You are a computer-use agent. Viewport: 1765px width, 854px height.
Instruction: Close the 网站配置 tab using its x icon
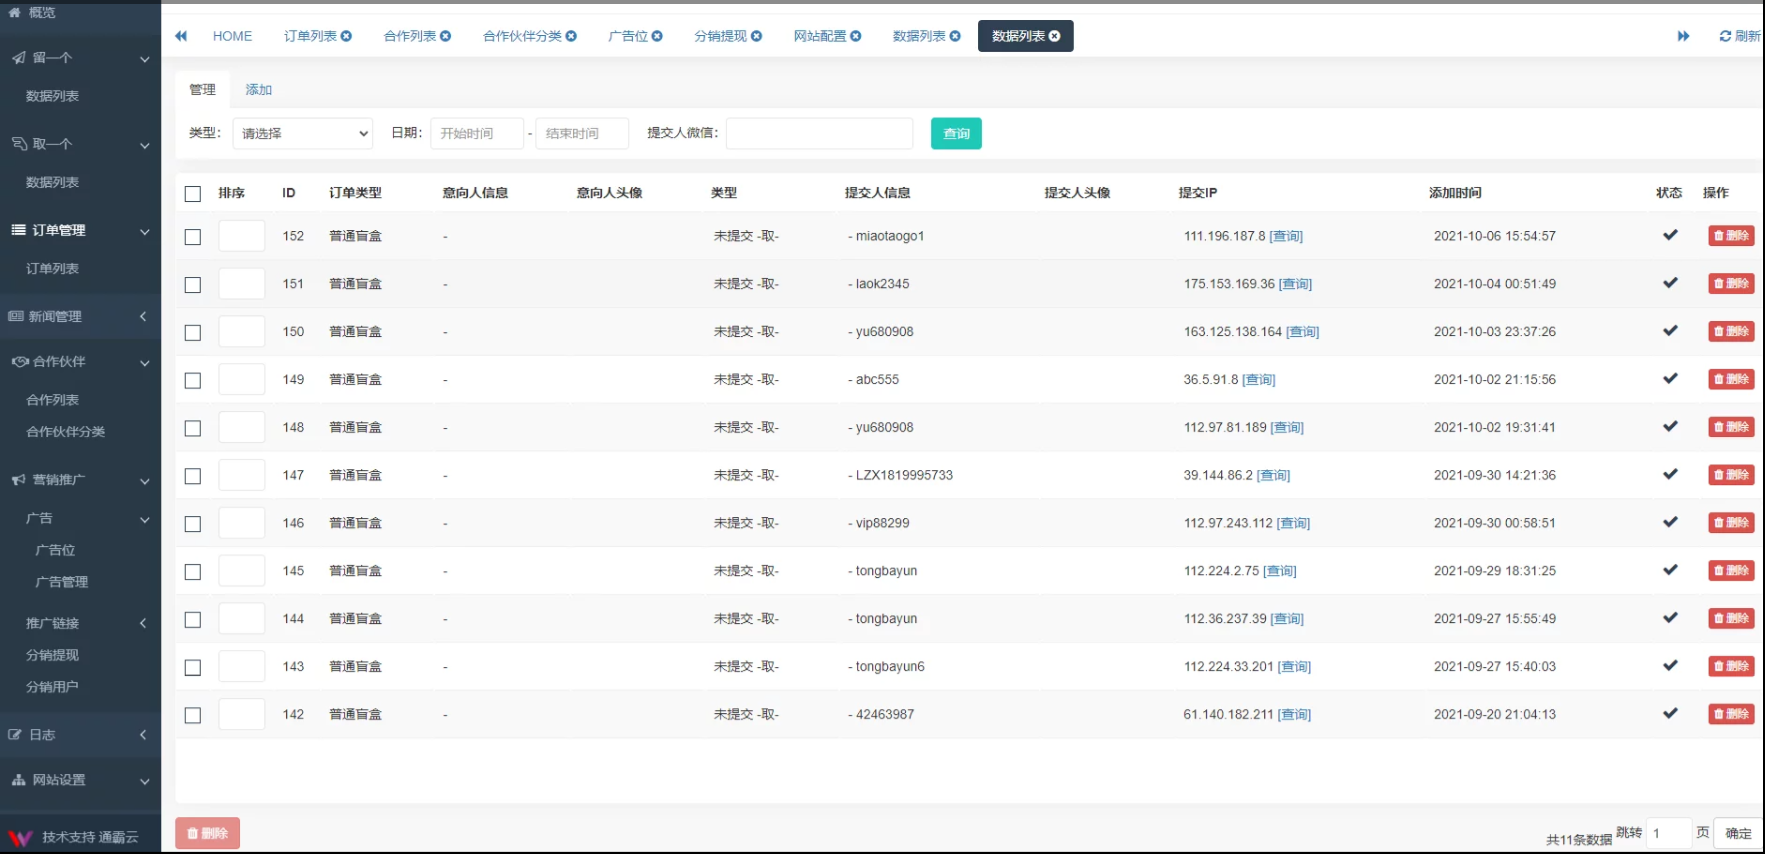[x=856, y=36]
